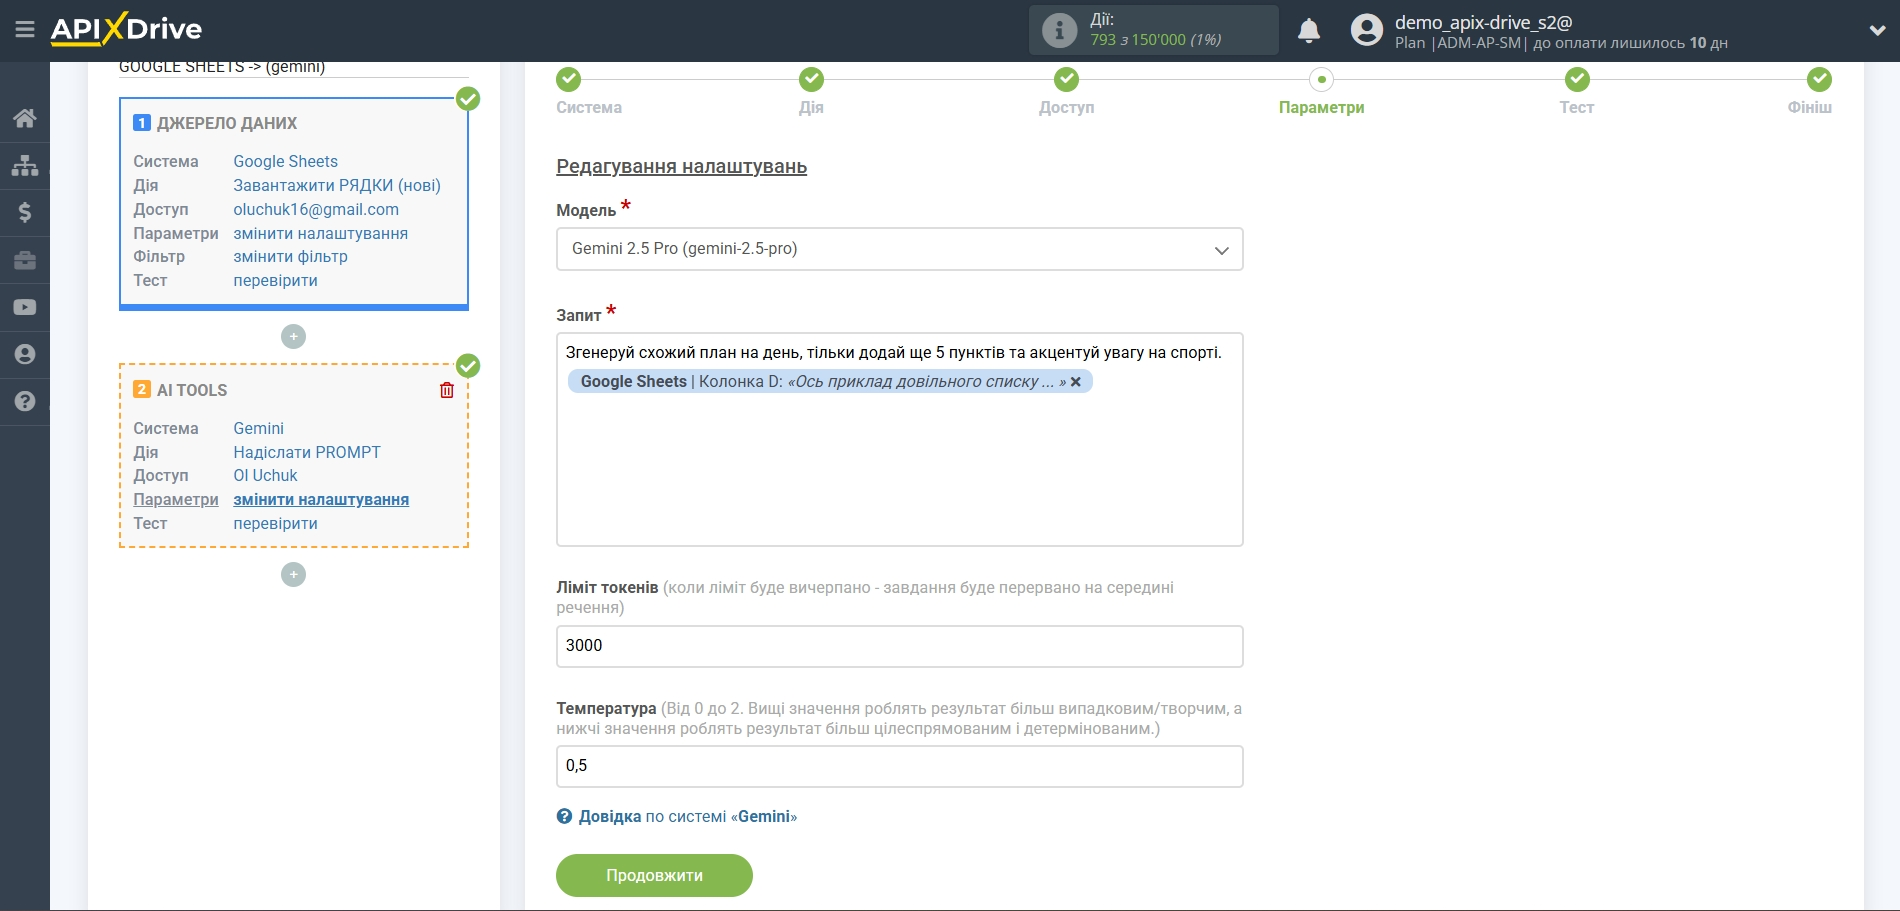Image resolution: width=1900 pixels, height=911 pixels.
Task: Click the Редагування налаштувань heading
Action: [681, 166]
